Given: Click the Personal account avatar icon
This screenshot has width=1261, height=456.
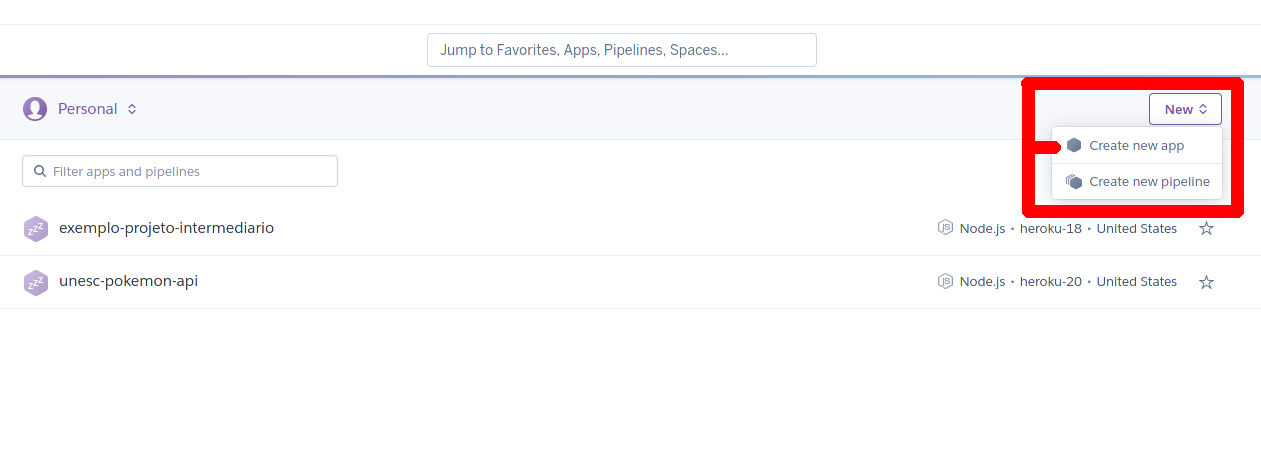Looking at the screenshot, I should [x=35, y=109].
